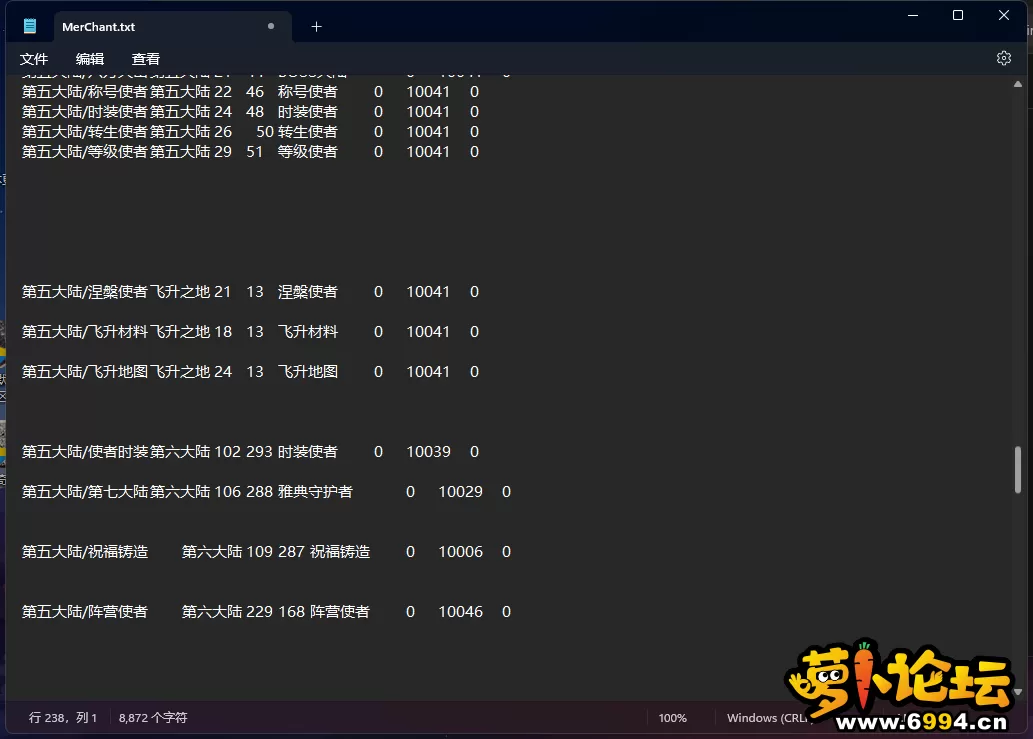Add a new tab with plus button
The width and height of the screenshot is (1033, 739).
(316, 26)
